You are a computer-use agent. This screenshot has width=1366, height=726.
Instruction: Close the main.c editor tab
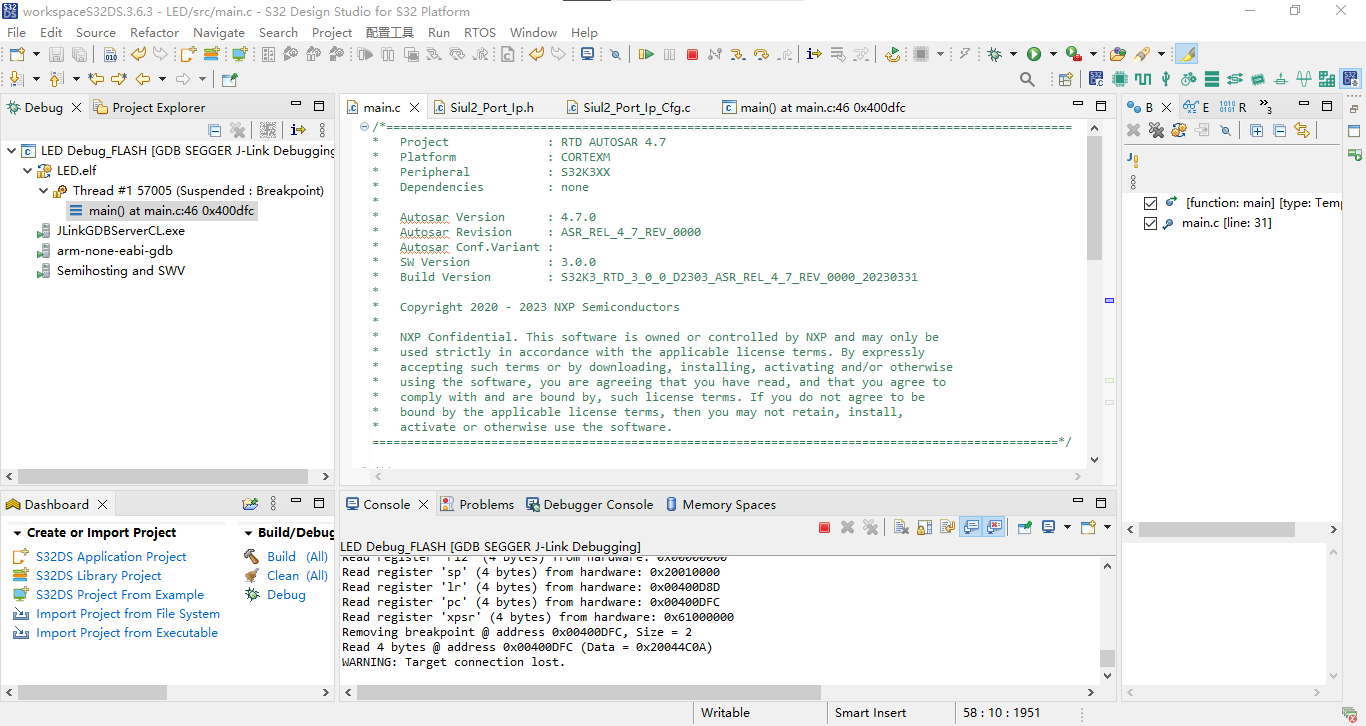click(x=413, y=107)
